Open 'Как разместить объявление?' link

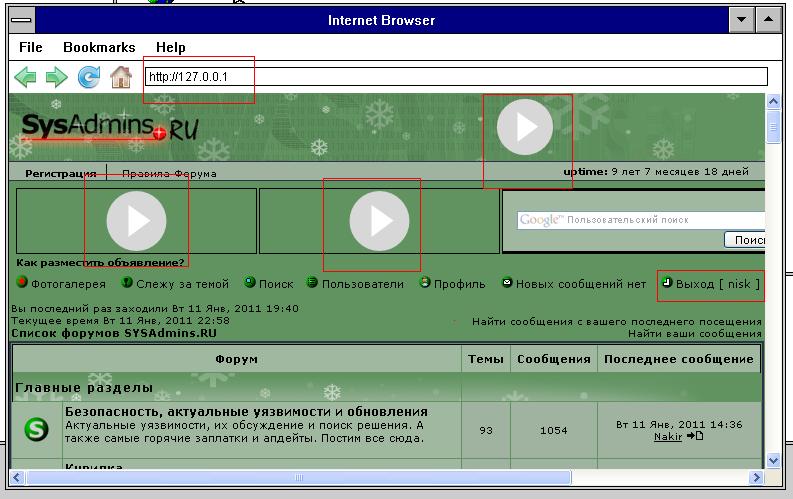100,263
